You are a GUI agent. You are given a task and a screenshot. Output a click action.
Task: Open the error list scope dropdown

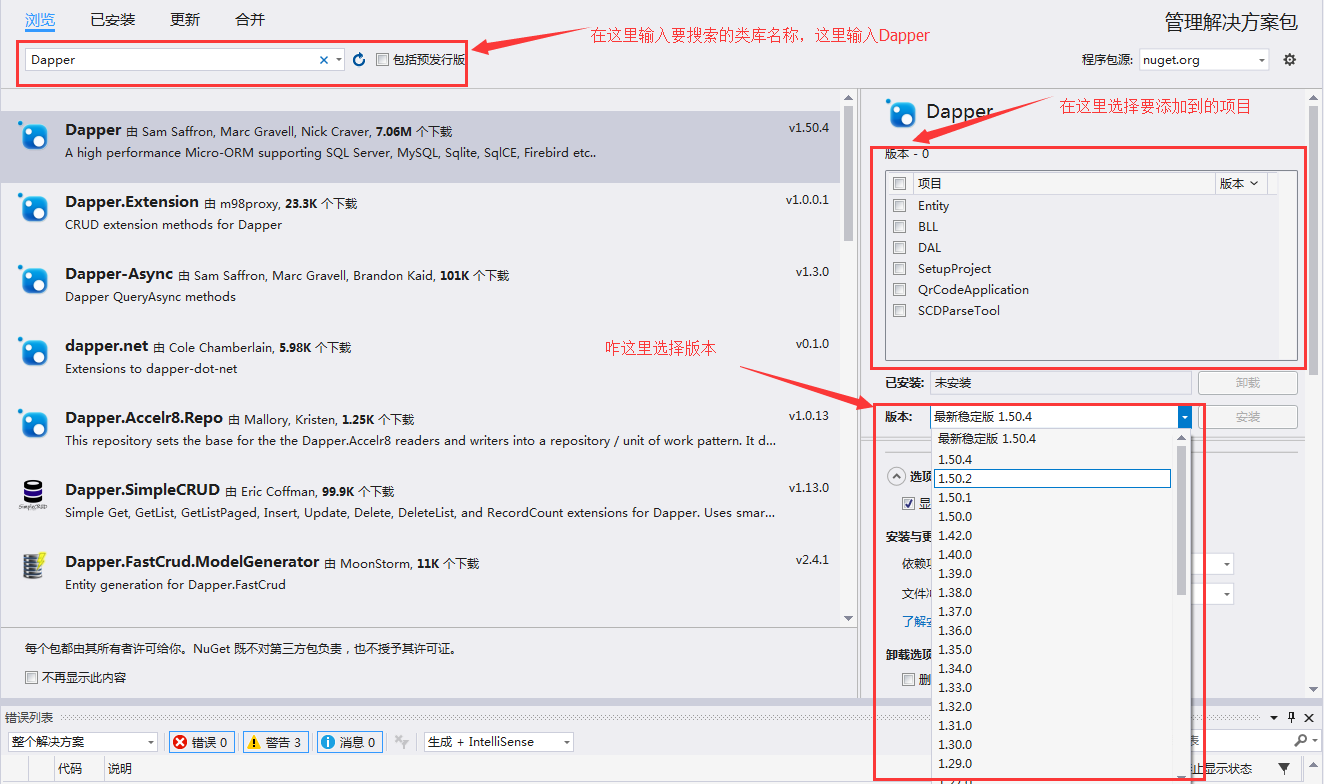(x=83, y=742)
